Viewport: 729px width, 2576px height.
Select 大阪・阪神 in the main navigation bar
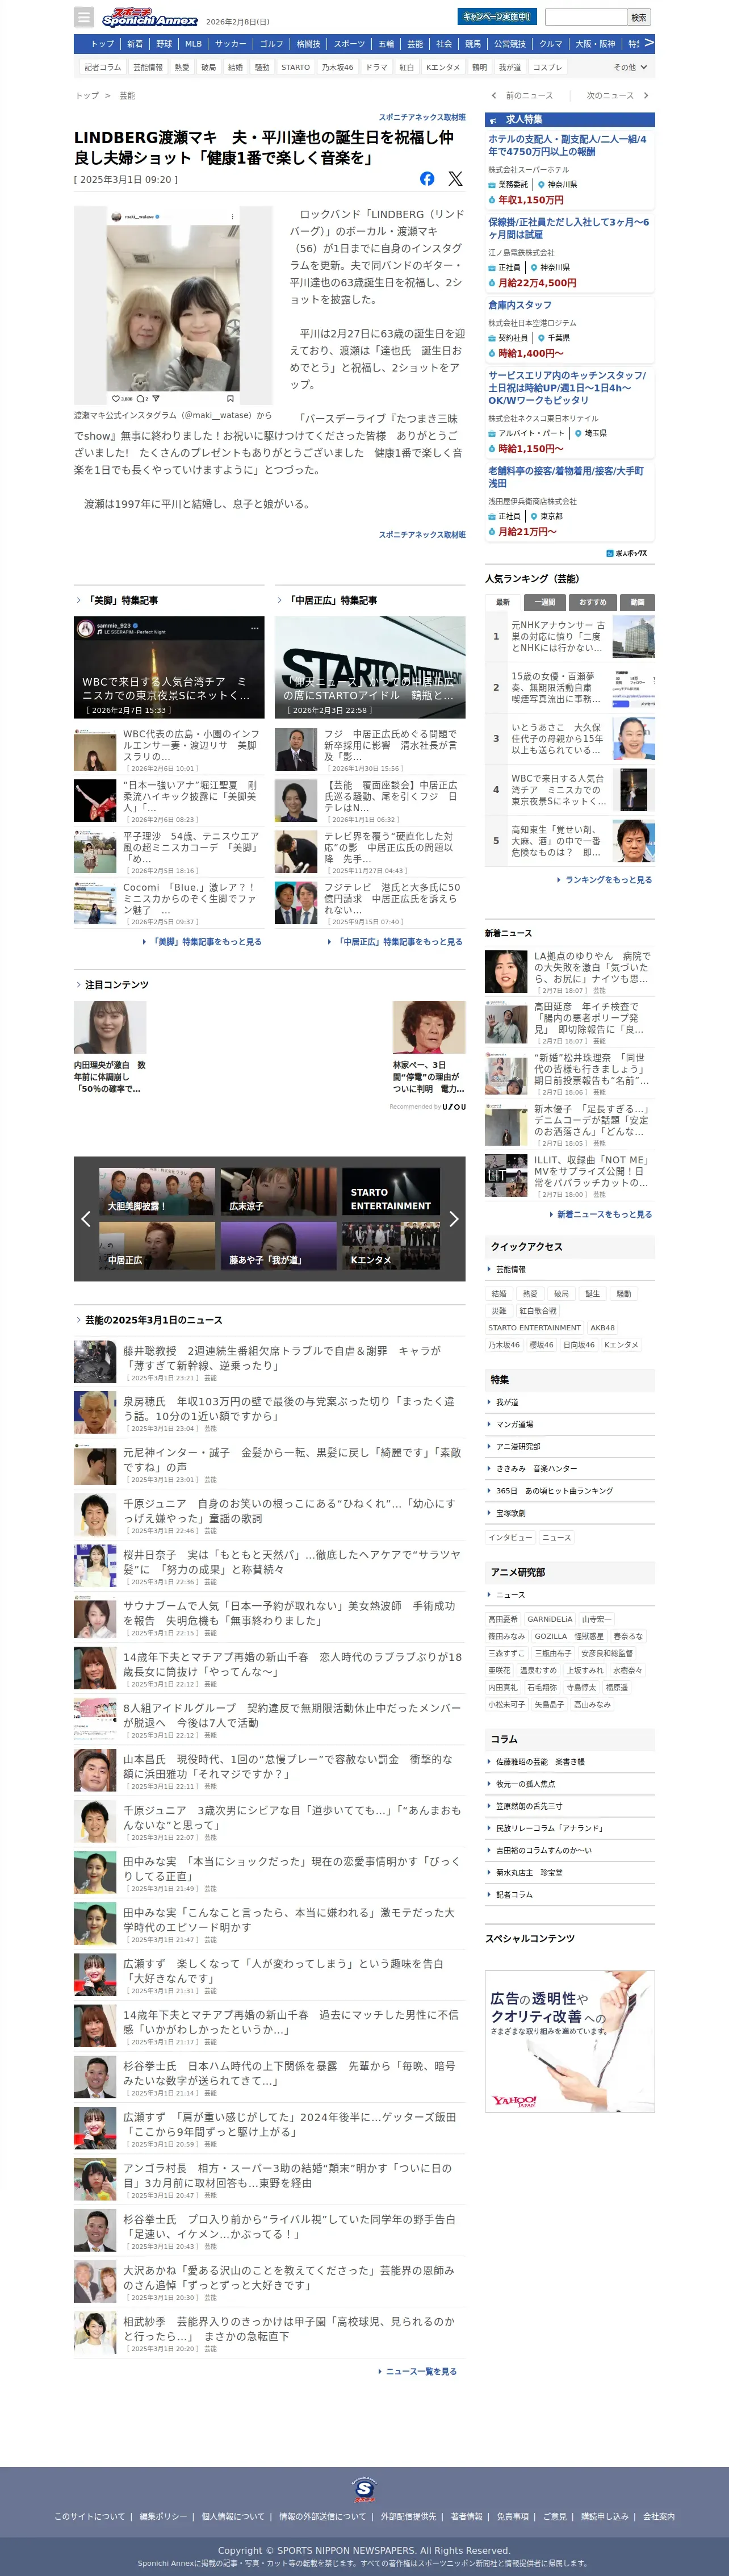(595, 44)
